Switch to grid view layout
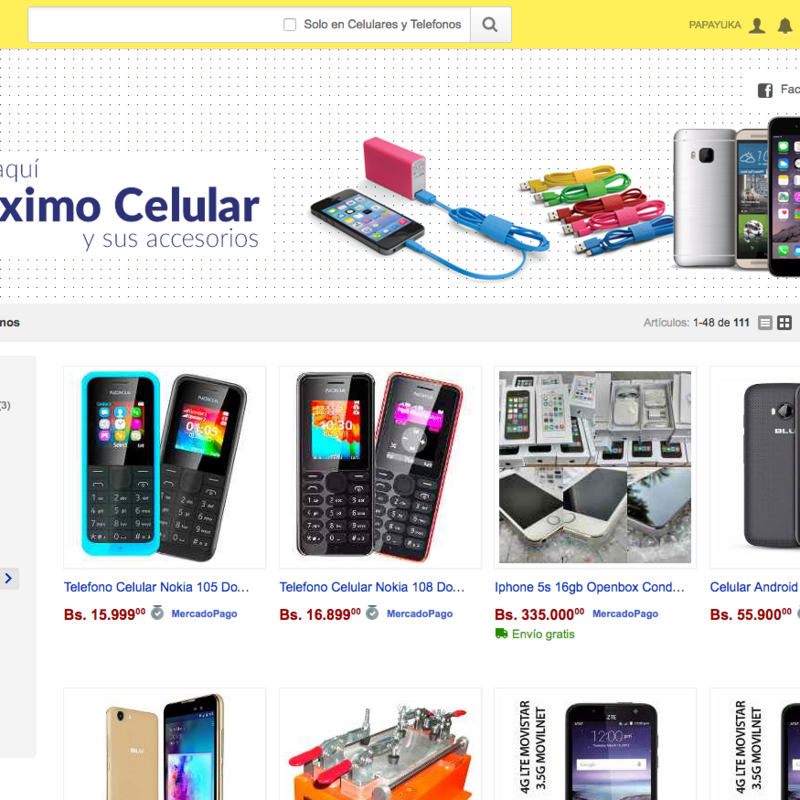The image size is (800, 800). tap(784, 322)
